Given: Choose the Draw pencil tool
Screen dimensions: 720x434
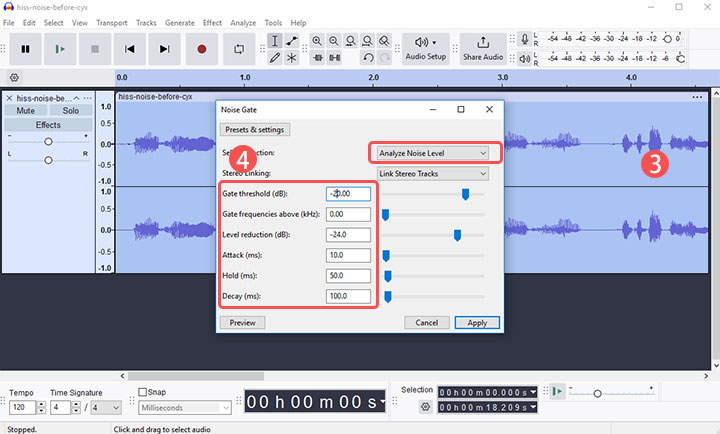Looking at the screenshot, I should (x=275, y=58).
